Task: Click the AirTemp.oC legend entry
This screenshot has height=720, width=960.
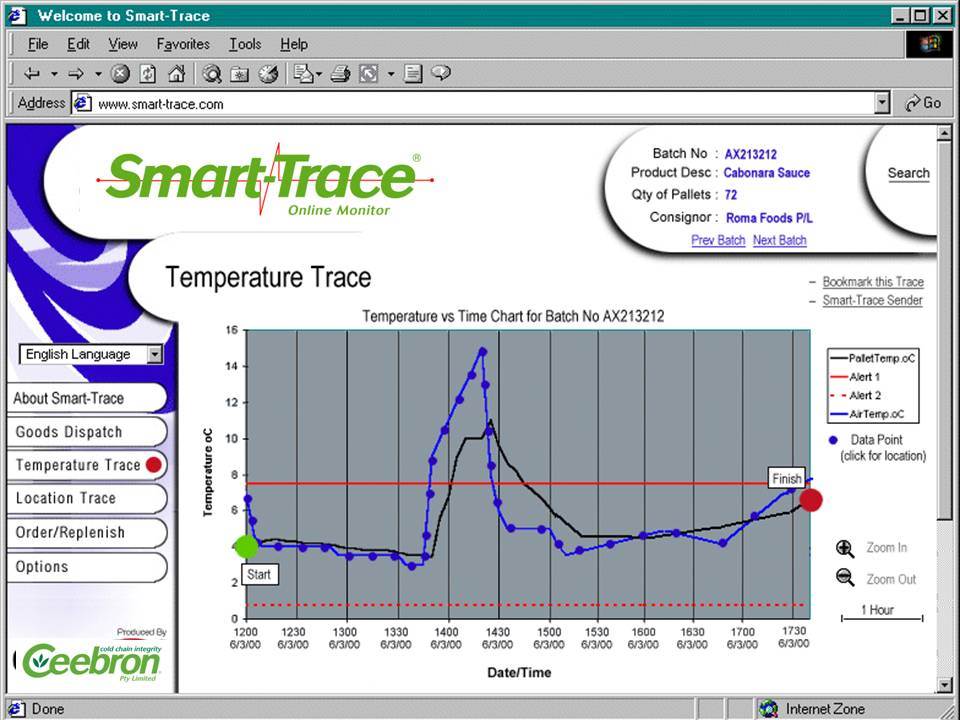Action: click(x=867, y=414)
